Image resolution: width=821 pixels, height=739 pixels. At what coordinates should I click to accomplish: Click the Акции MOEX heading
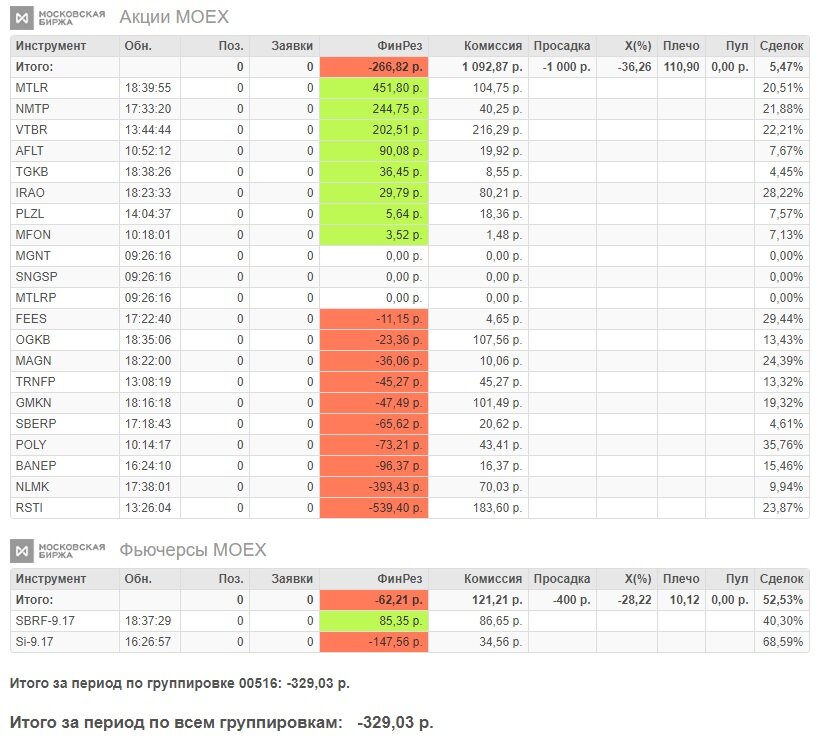pyautogui.click(x=174, y=17)
